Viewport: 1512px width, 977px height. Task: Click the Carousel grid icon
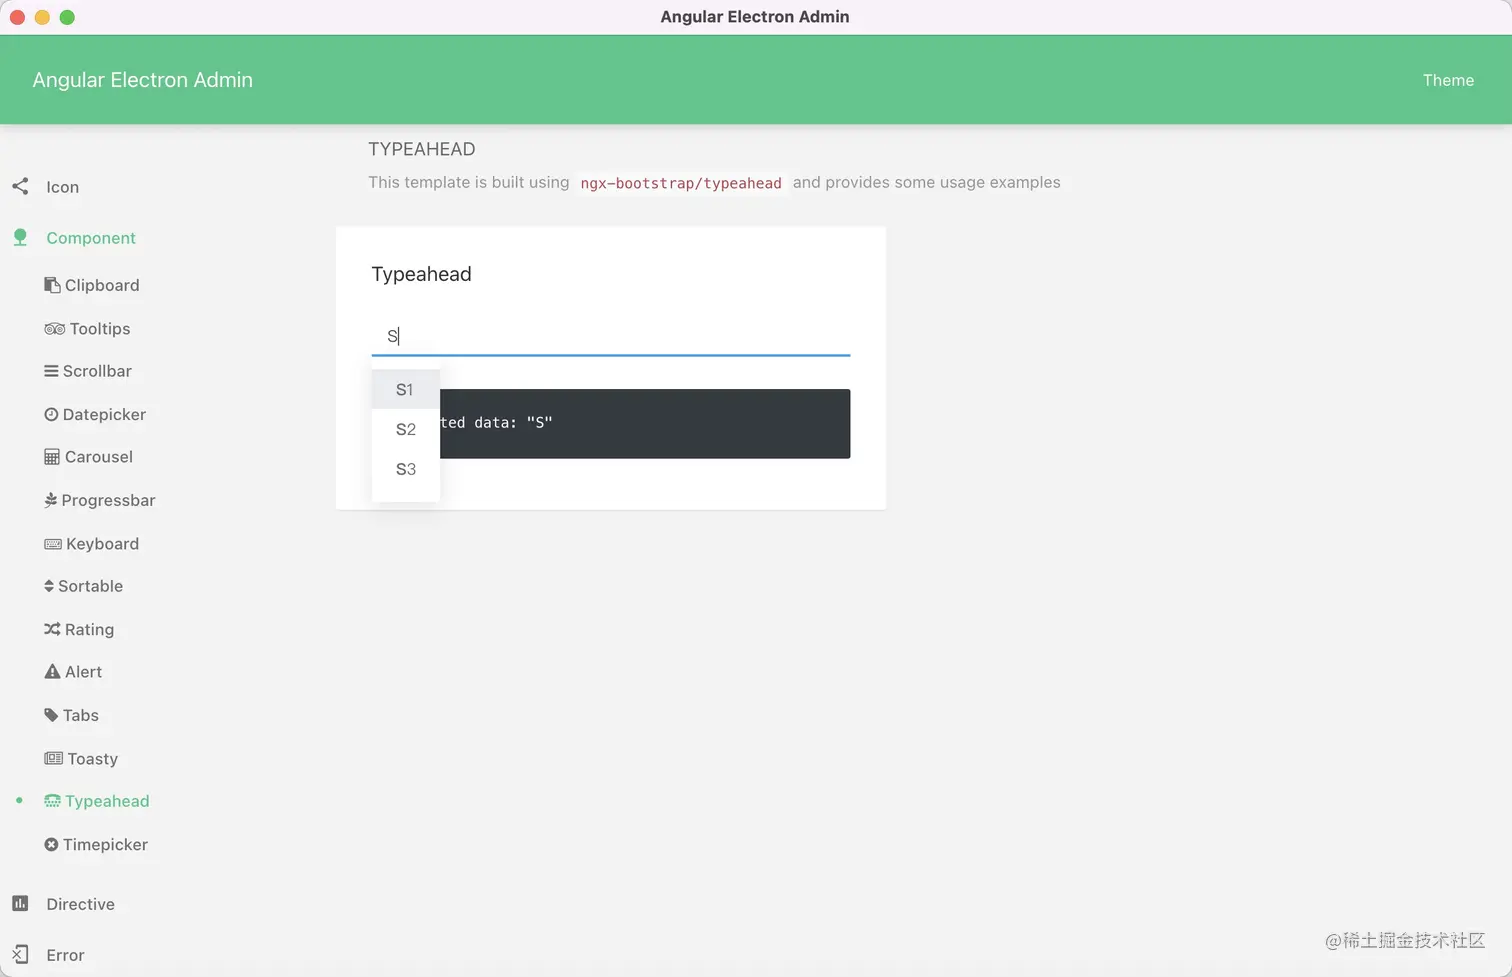tap(52, 457)
